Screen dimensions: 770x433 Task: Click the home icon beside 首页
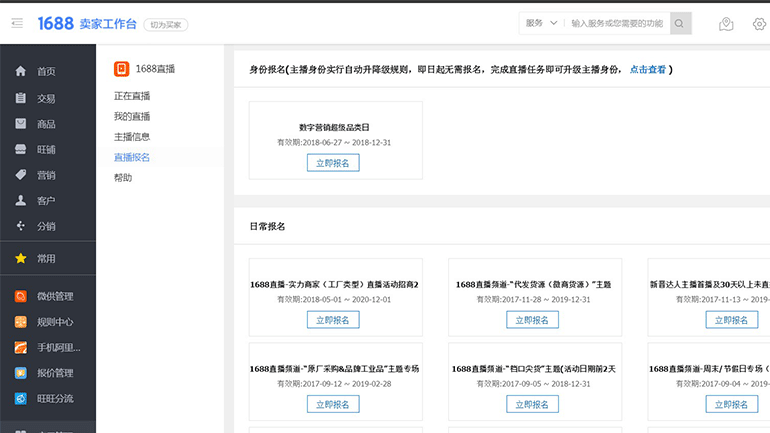tap(21, 71)
